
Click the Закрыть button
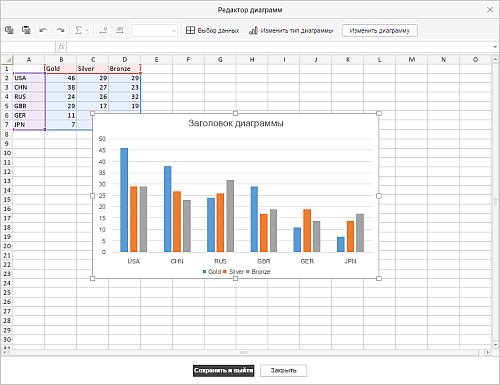[283, 371]
